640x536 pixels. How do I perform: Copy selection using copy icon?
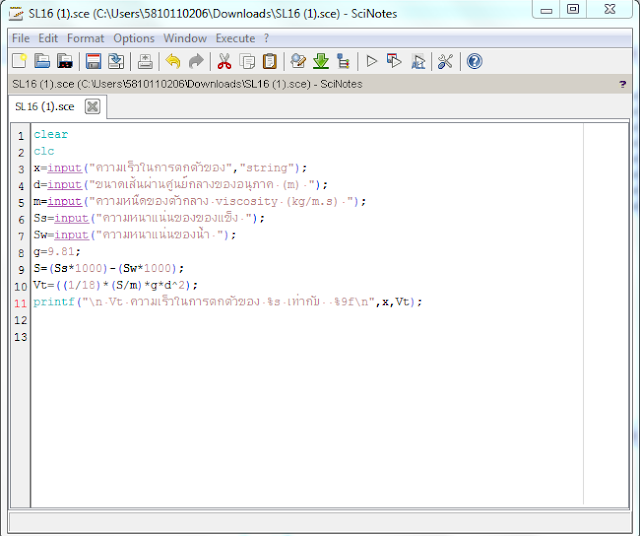[x=247, y=61]
